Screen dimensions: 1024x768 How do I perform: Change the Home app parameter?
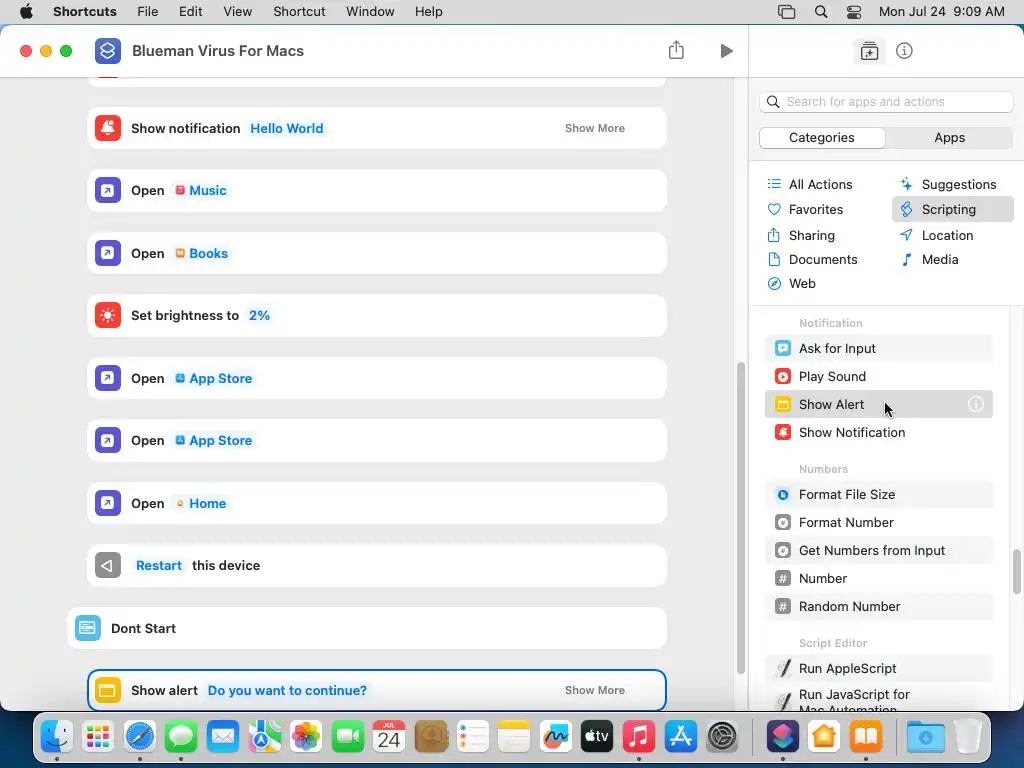pyautogui.click(x=200, y=503)
